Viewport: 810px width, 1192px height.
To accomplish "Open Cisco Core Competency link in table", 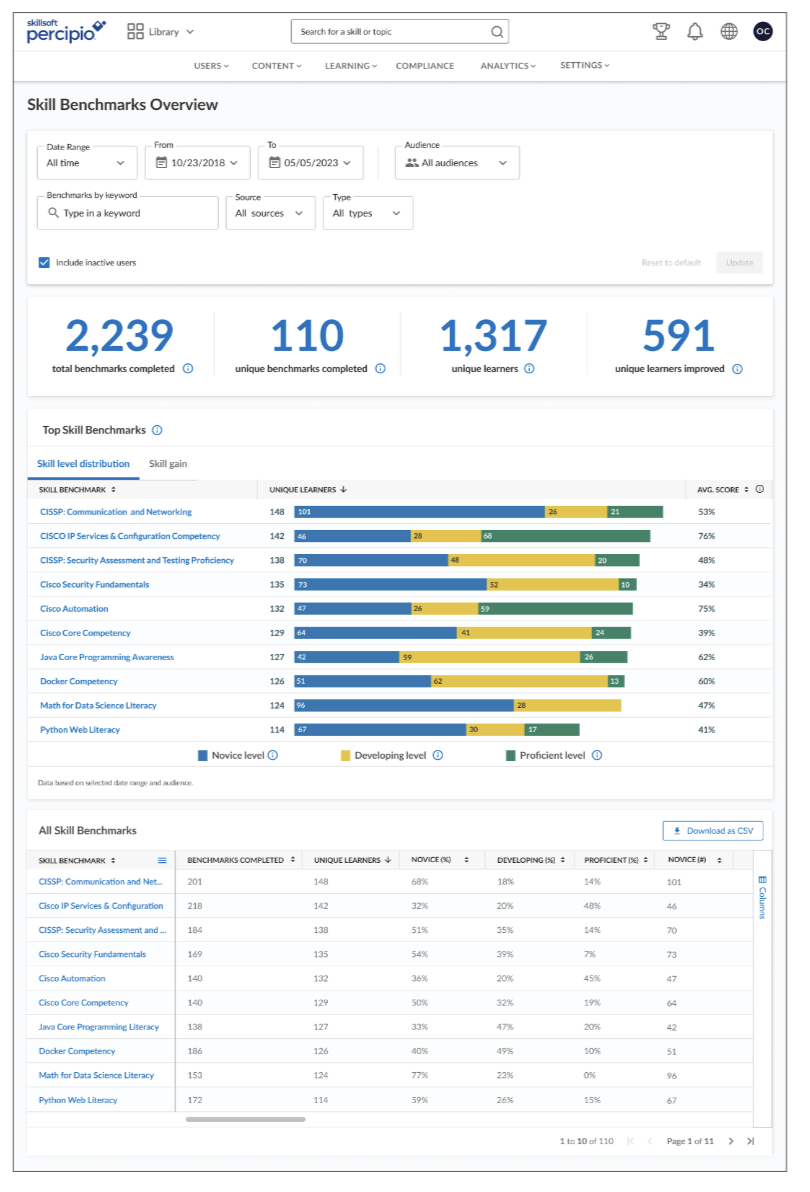I will tap(84, 1003).
